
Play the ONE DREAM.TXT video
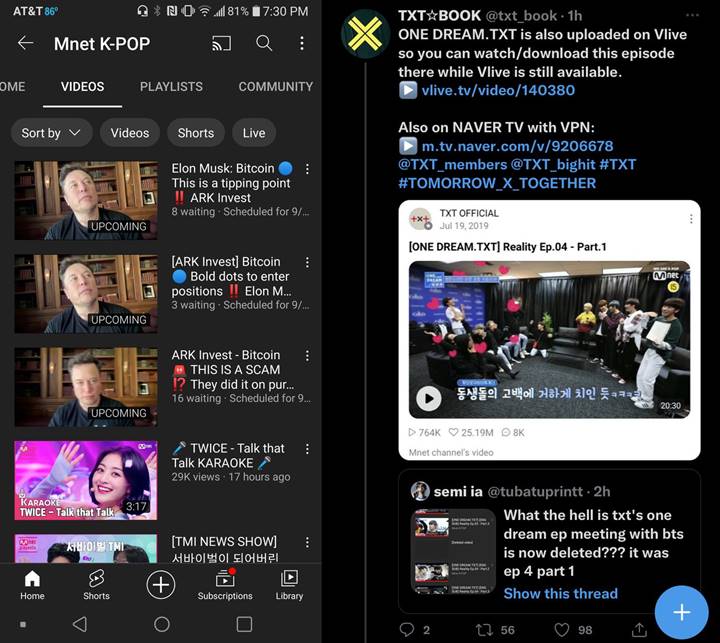tap(429, 398)
